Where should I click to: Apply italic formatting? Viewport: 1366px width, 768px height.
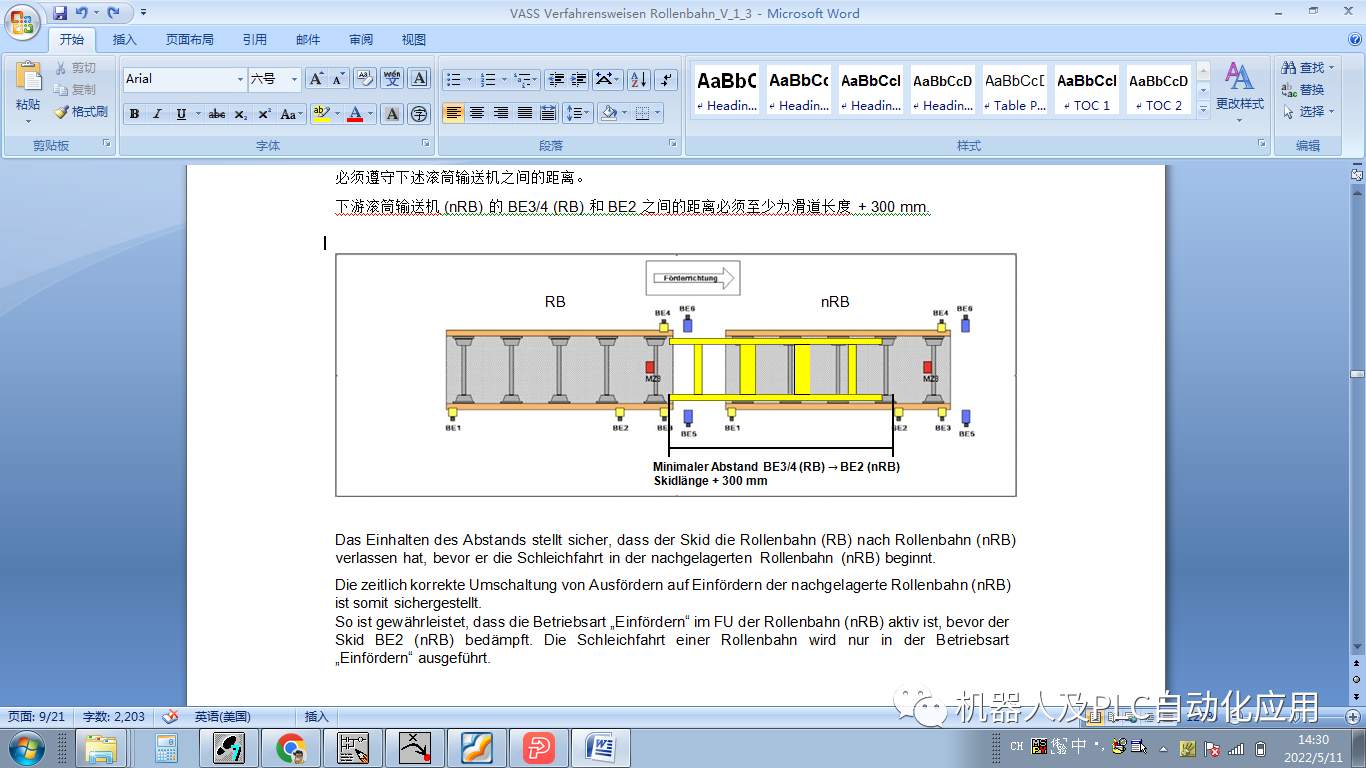click(x=157, y=114)
